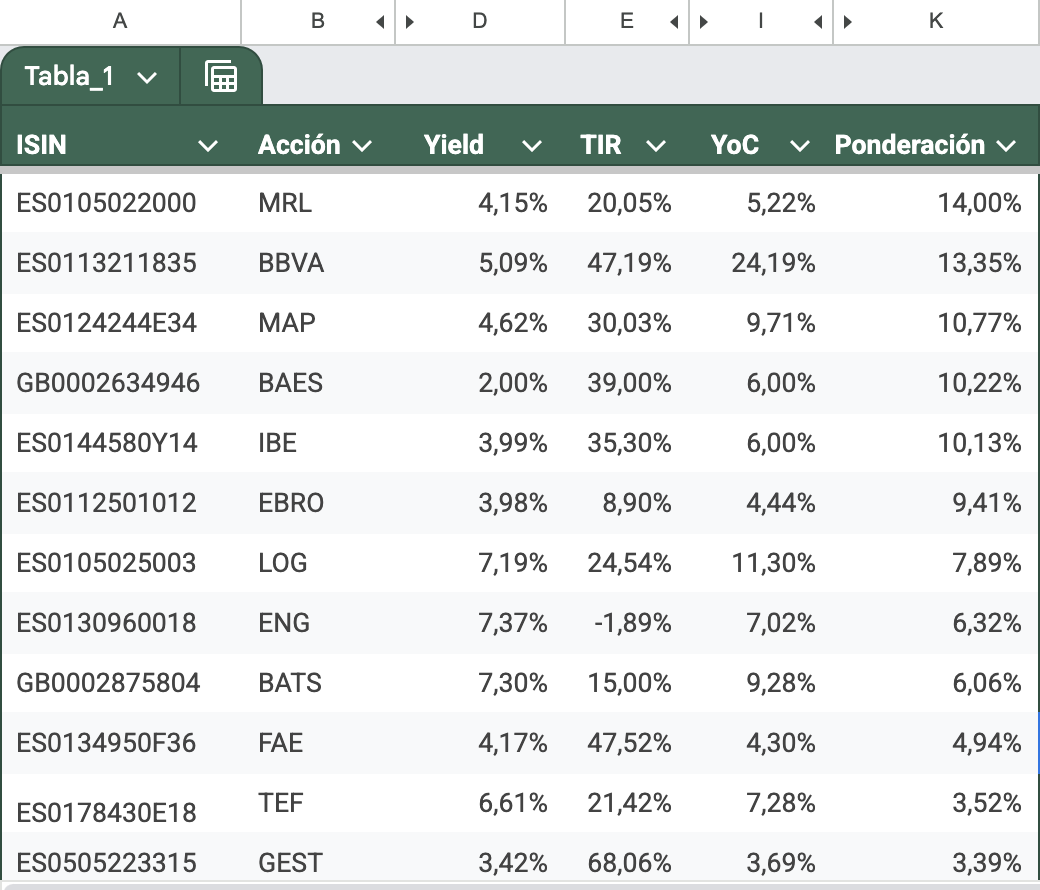The width and height of the screenshot is (1040, 890).
Task: Click the ISIN header cell
Action: (121, 135)
